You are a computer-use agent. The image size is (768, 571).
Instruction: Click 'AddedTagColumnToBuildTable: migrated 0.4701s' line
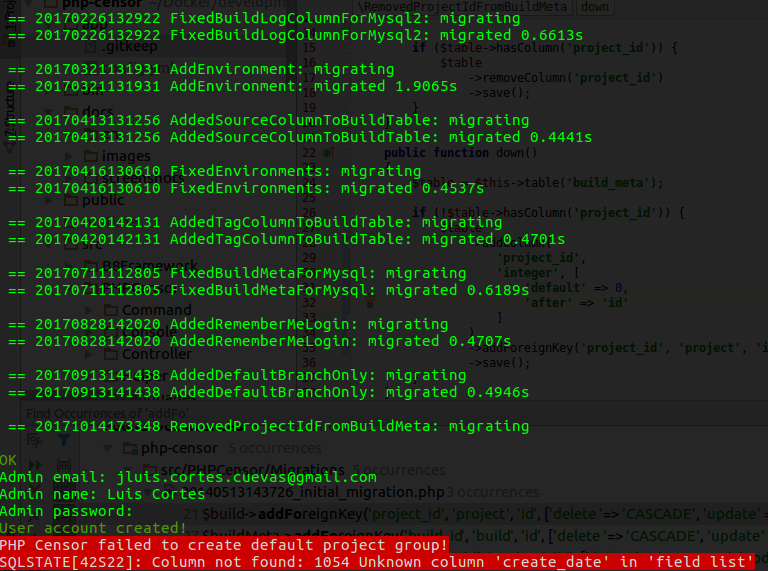point(287,239)
